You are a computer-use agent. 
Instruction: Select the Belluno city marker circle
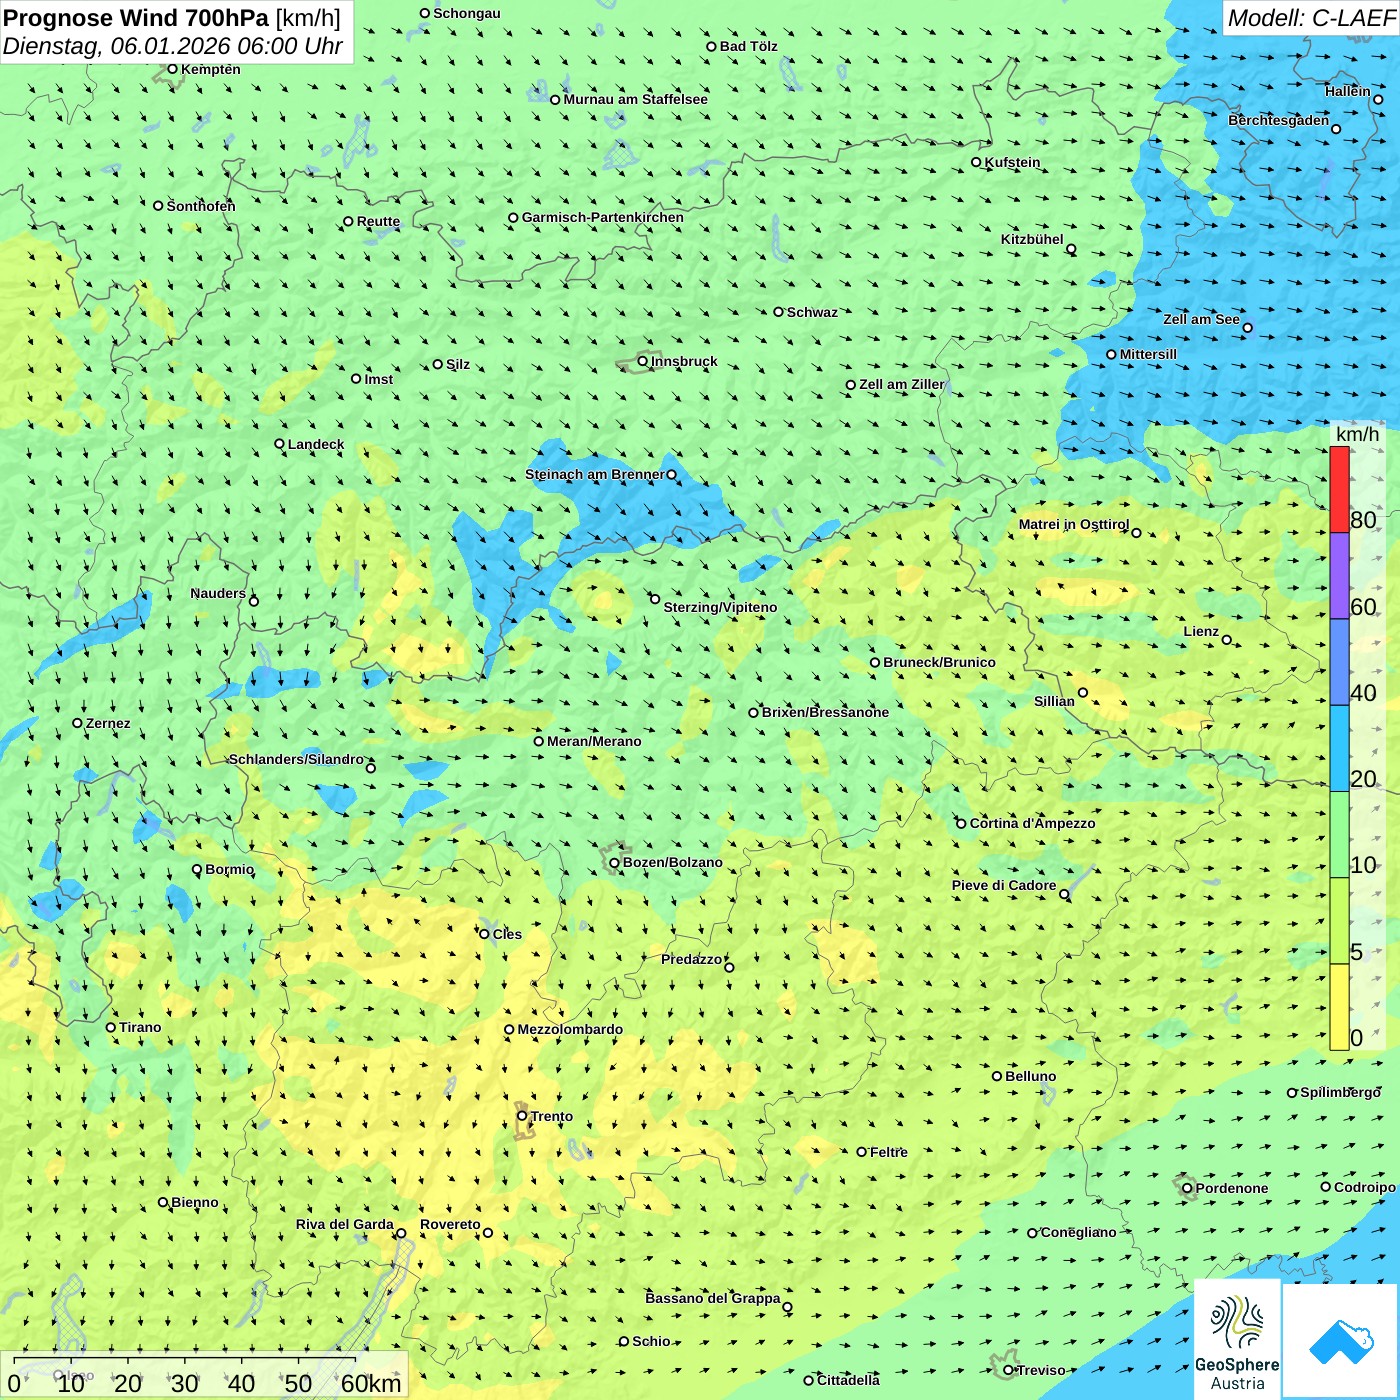pos(997,1077)
